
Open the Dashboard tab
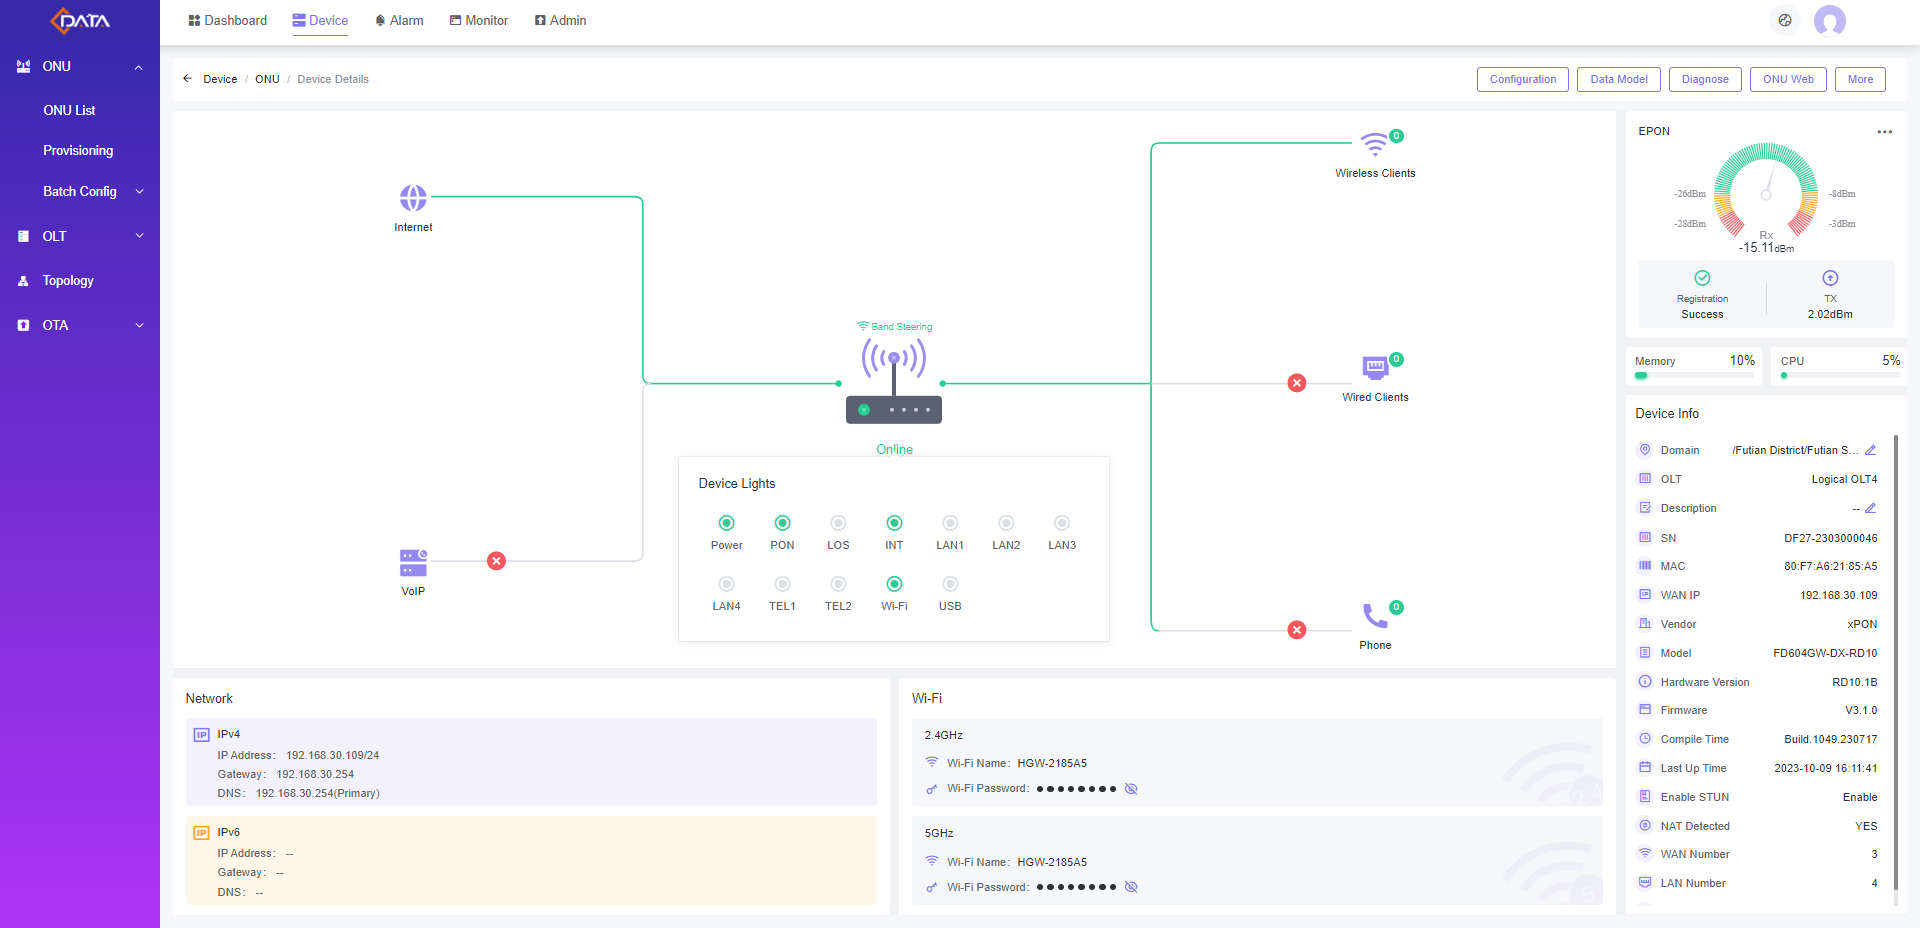coord(228,20)
